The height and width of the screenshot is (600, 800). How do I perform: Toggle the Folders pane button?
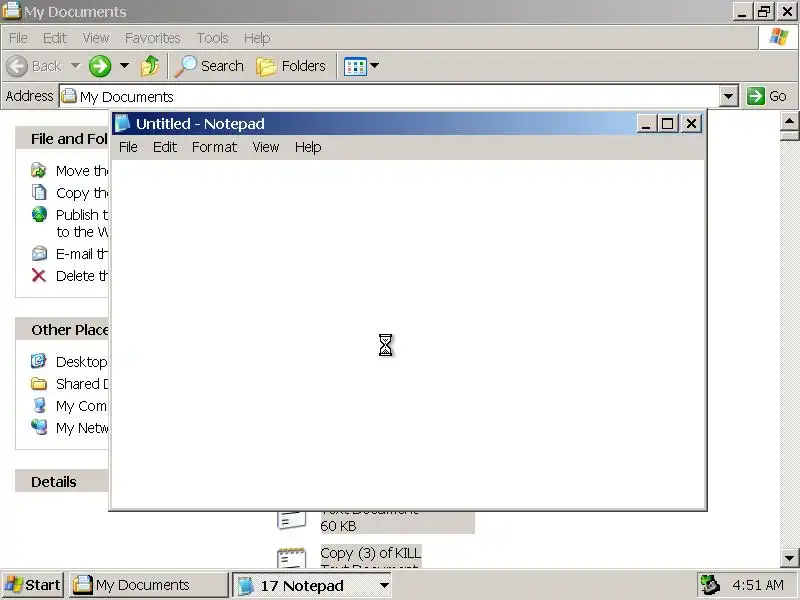pyautogui.click(x=291, y=66)
